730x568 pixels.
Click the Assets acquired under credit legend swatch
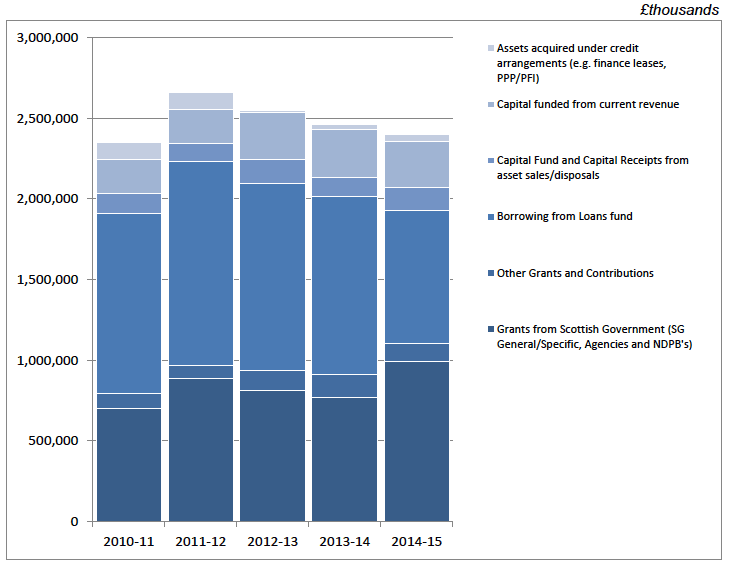[x=491, y=48]
